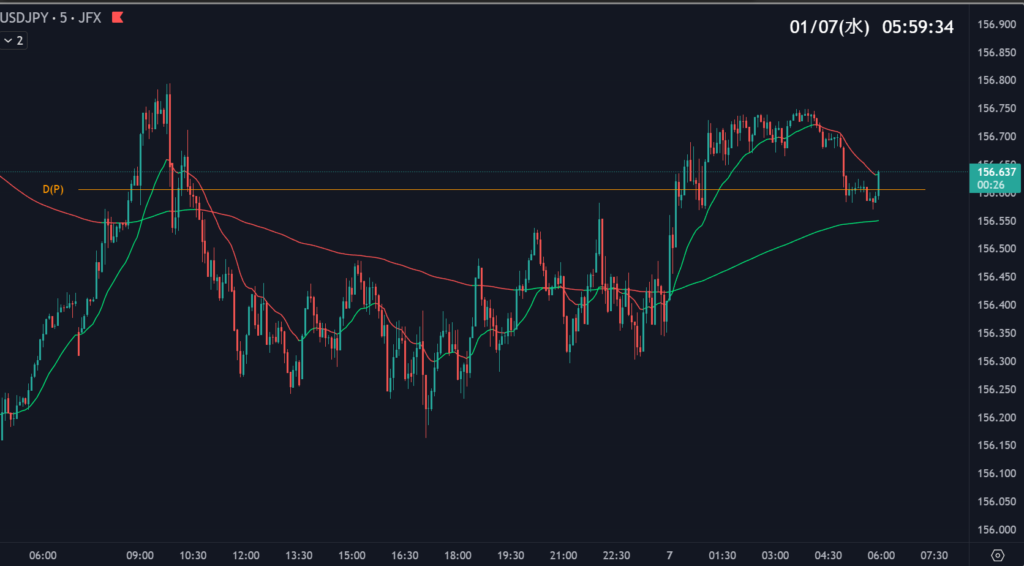
Task: Click the 156.300 price axis label
Action: point(993,361)
